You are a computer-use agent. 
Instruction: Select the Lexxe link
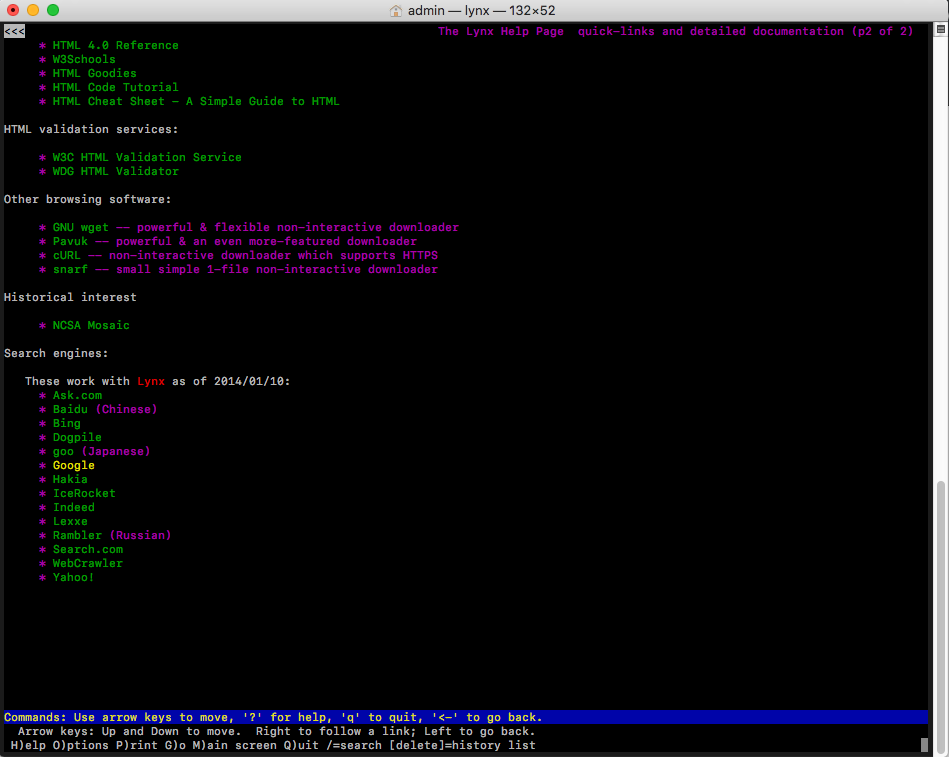coord(70,521)
